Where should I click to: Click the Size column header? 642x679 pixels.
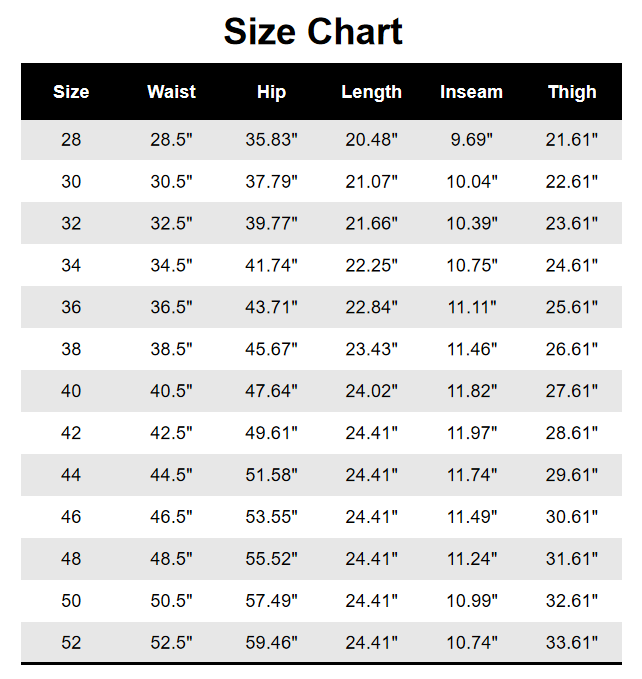[71, 92]
